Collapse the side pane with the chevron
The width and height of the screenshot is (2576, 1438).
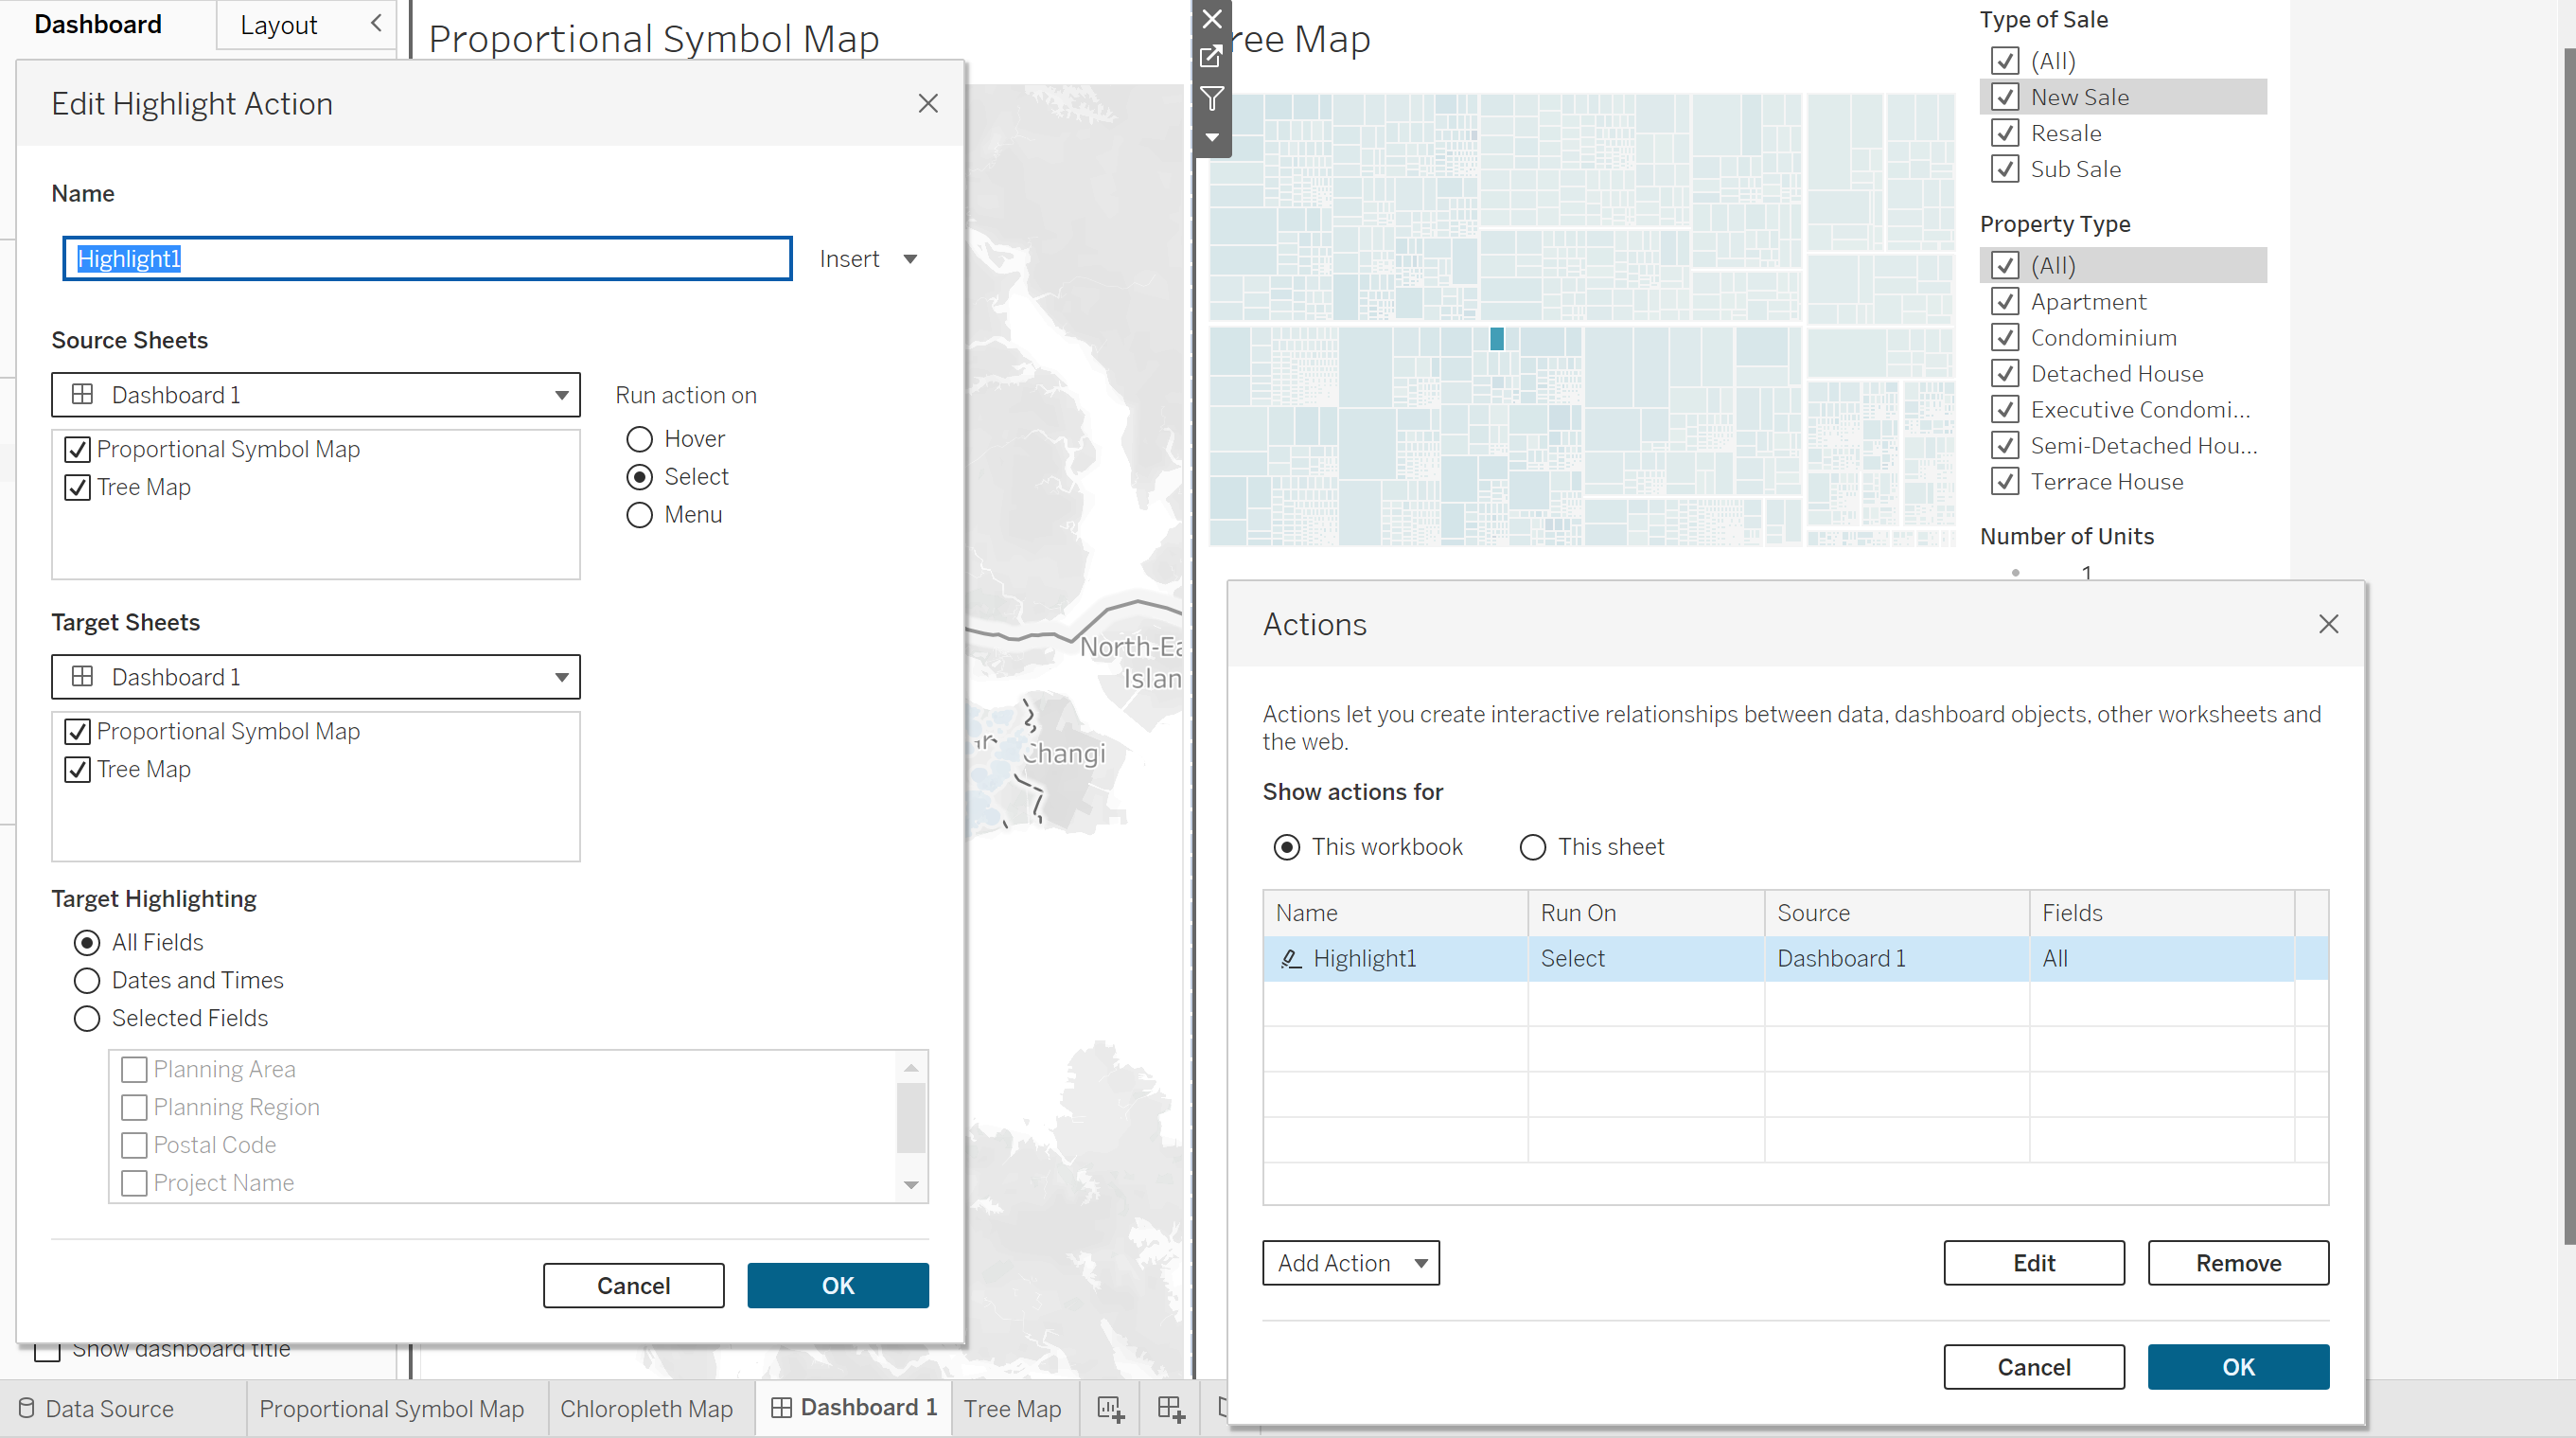point(376,23)
